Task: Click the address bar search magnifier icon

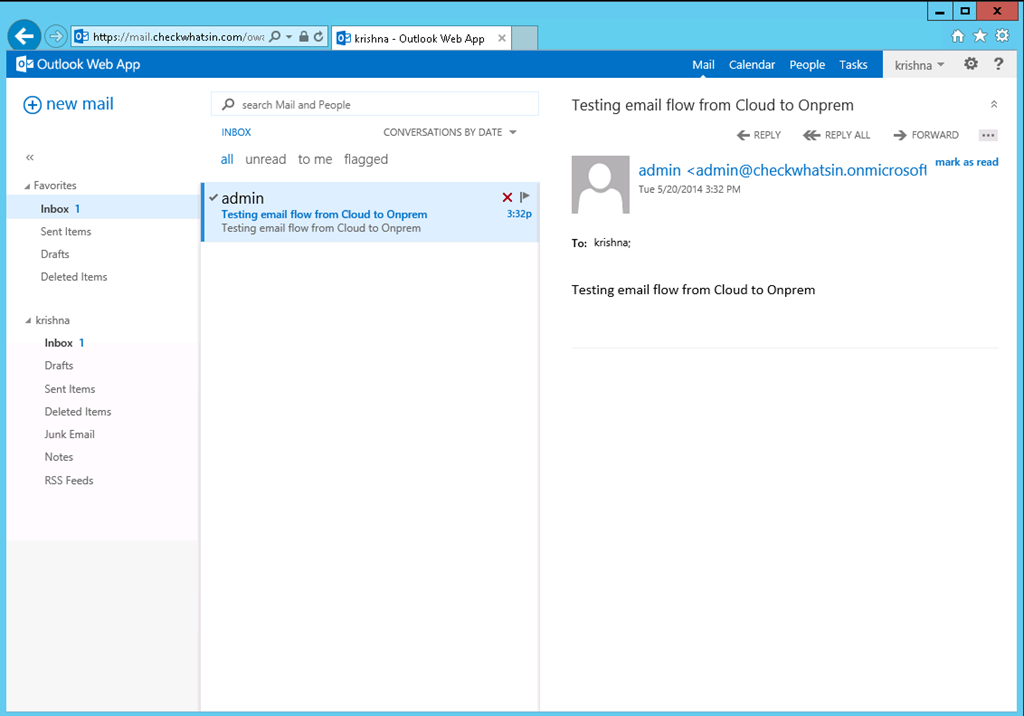Action: (x=275, y=37)
